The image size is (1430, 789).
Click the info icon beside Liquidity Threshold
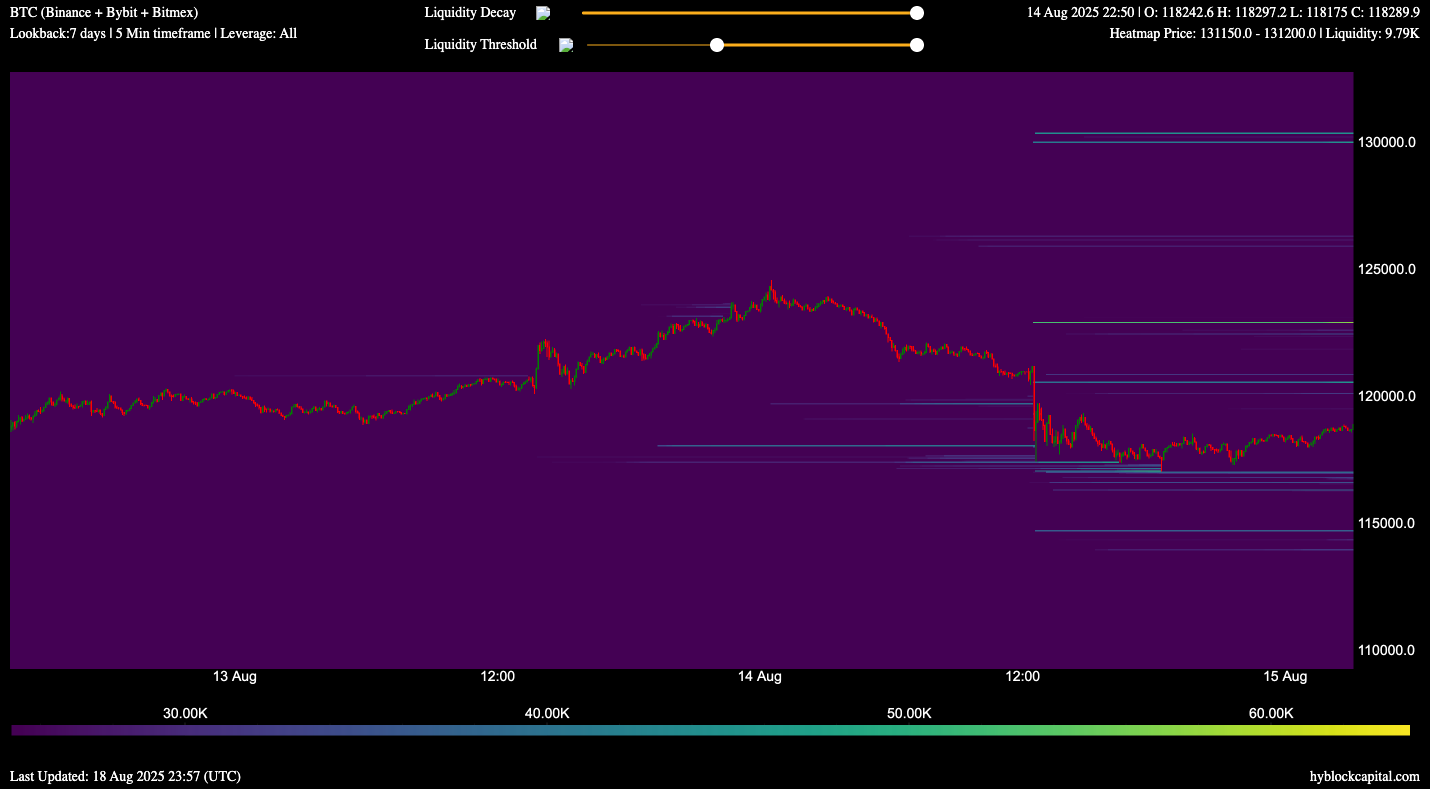point(566,45)
